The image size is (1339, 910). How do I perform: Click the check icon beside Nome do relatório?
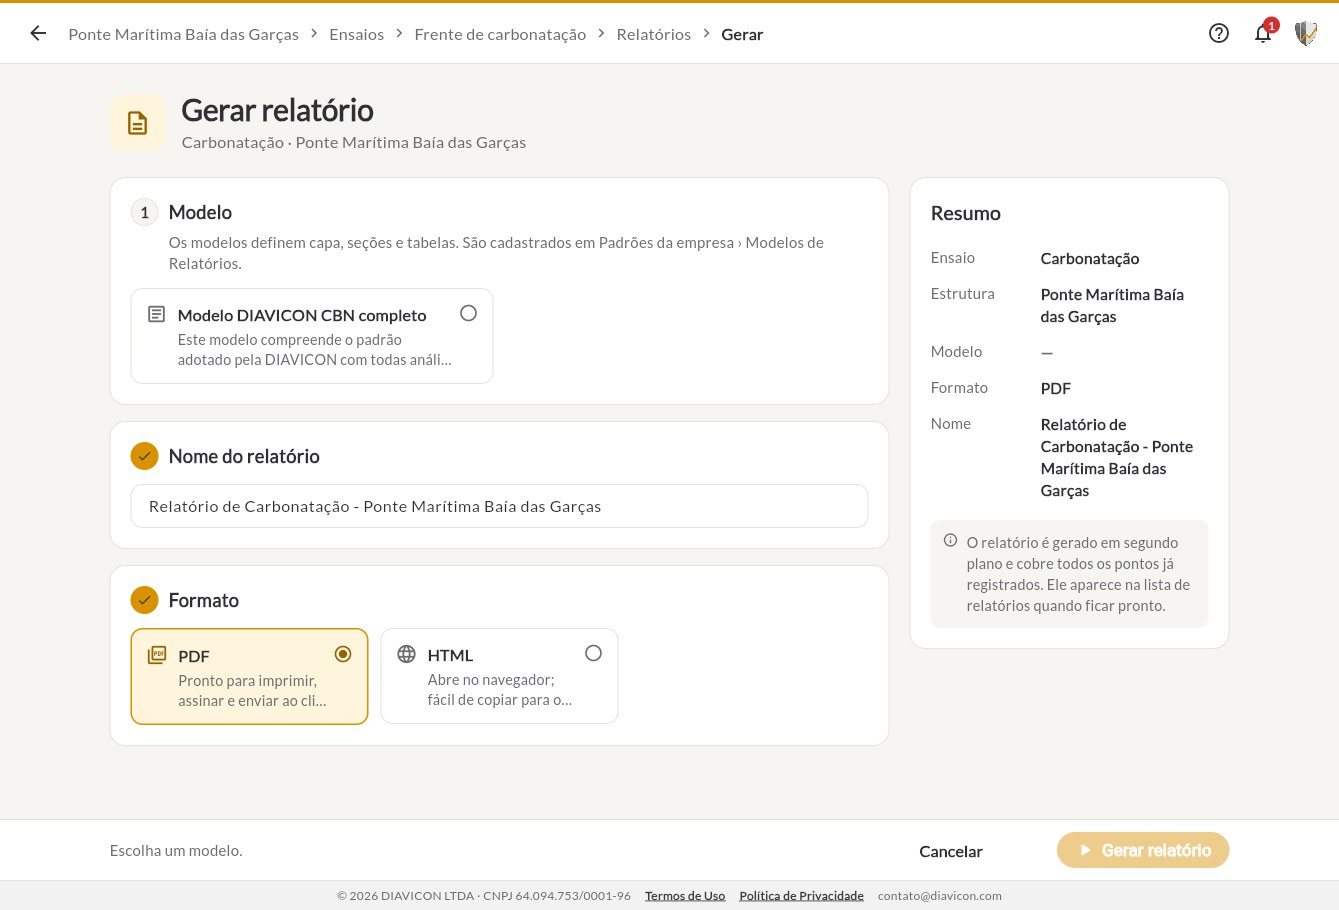[x=145, y=456]
